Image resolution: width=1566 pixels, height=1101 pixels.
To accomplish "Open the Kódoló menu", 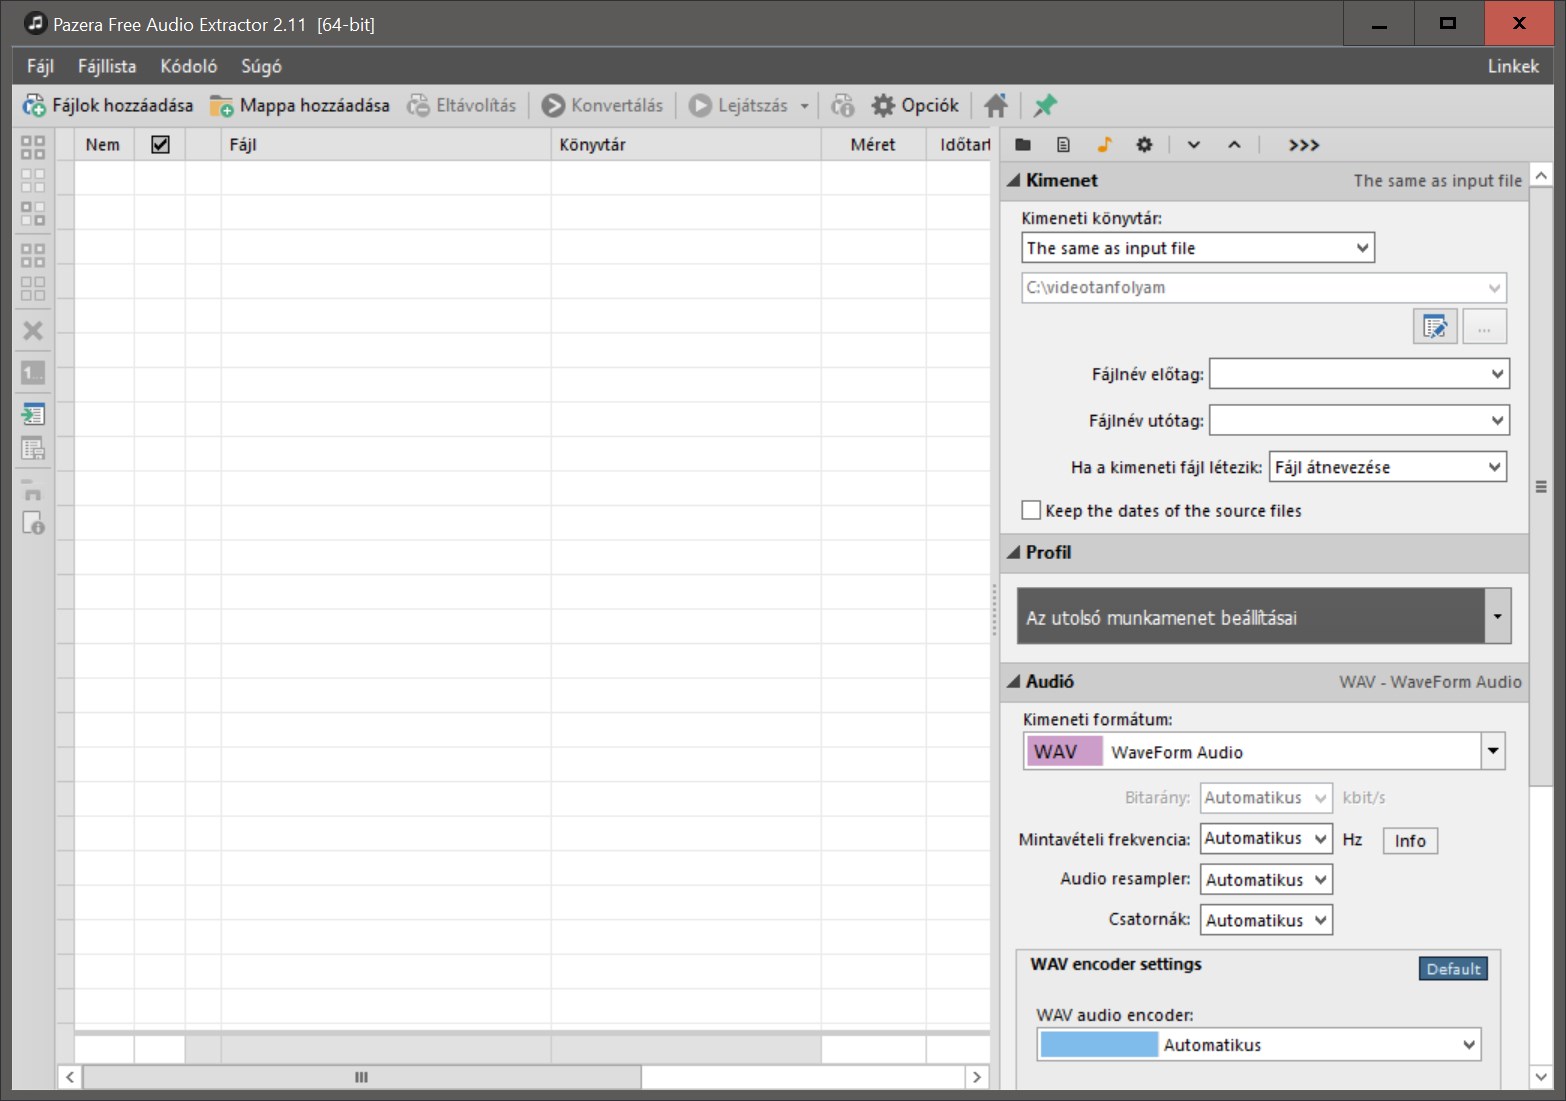I will click(188, 66).
